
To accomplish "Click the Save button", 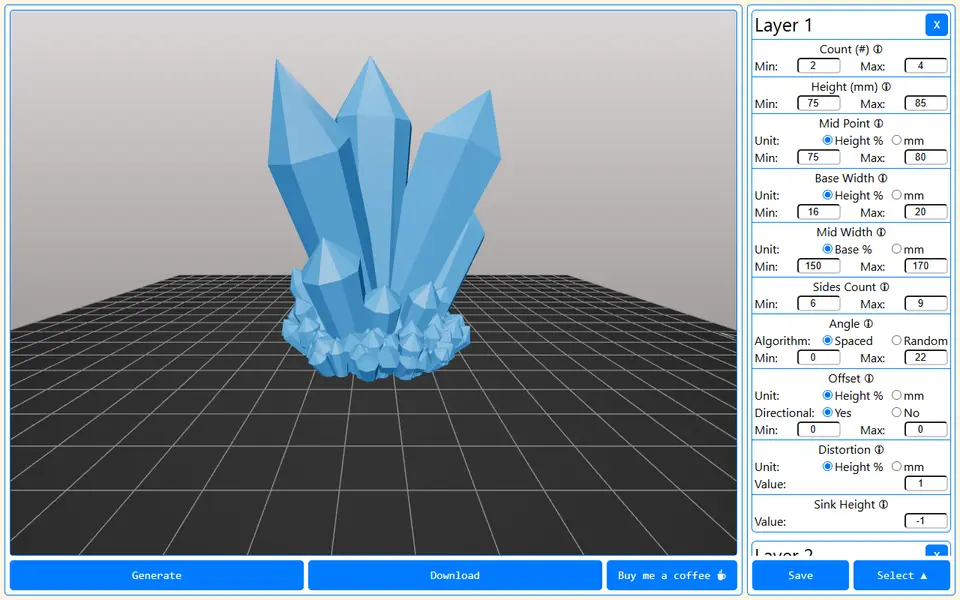I will pyautogui.click(x=800, y=575).
